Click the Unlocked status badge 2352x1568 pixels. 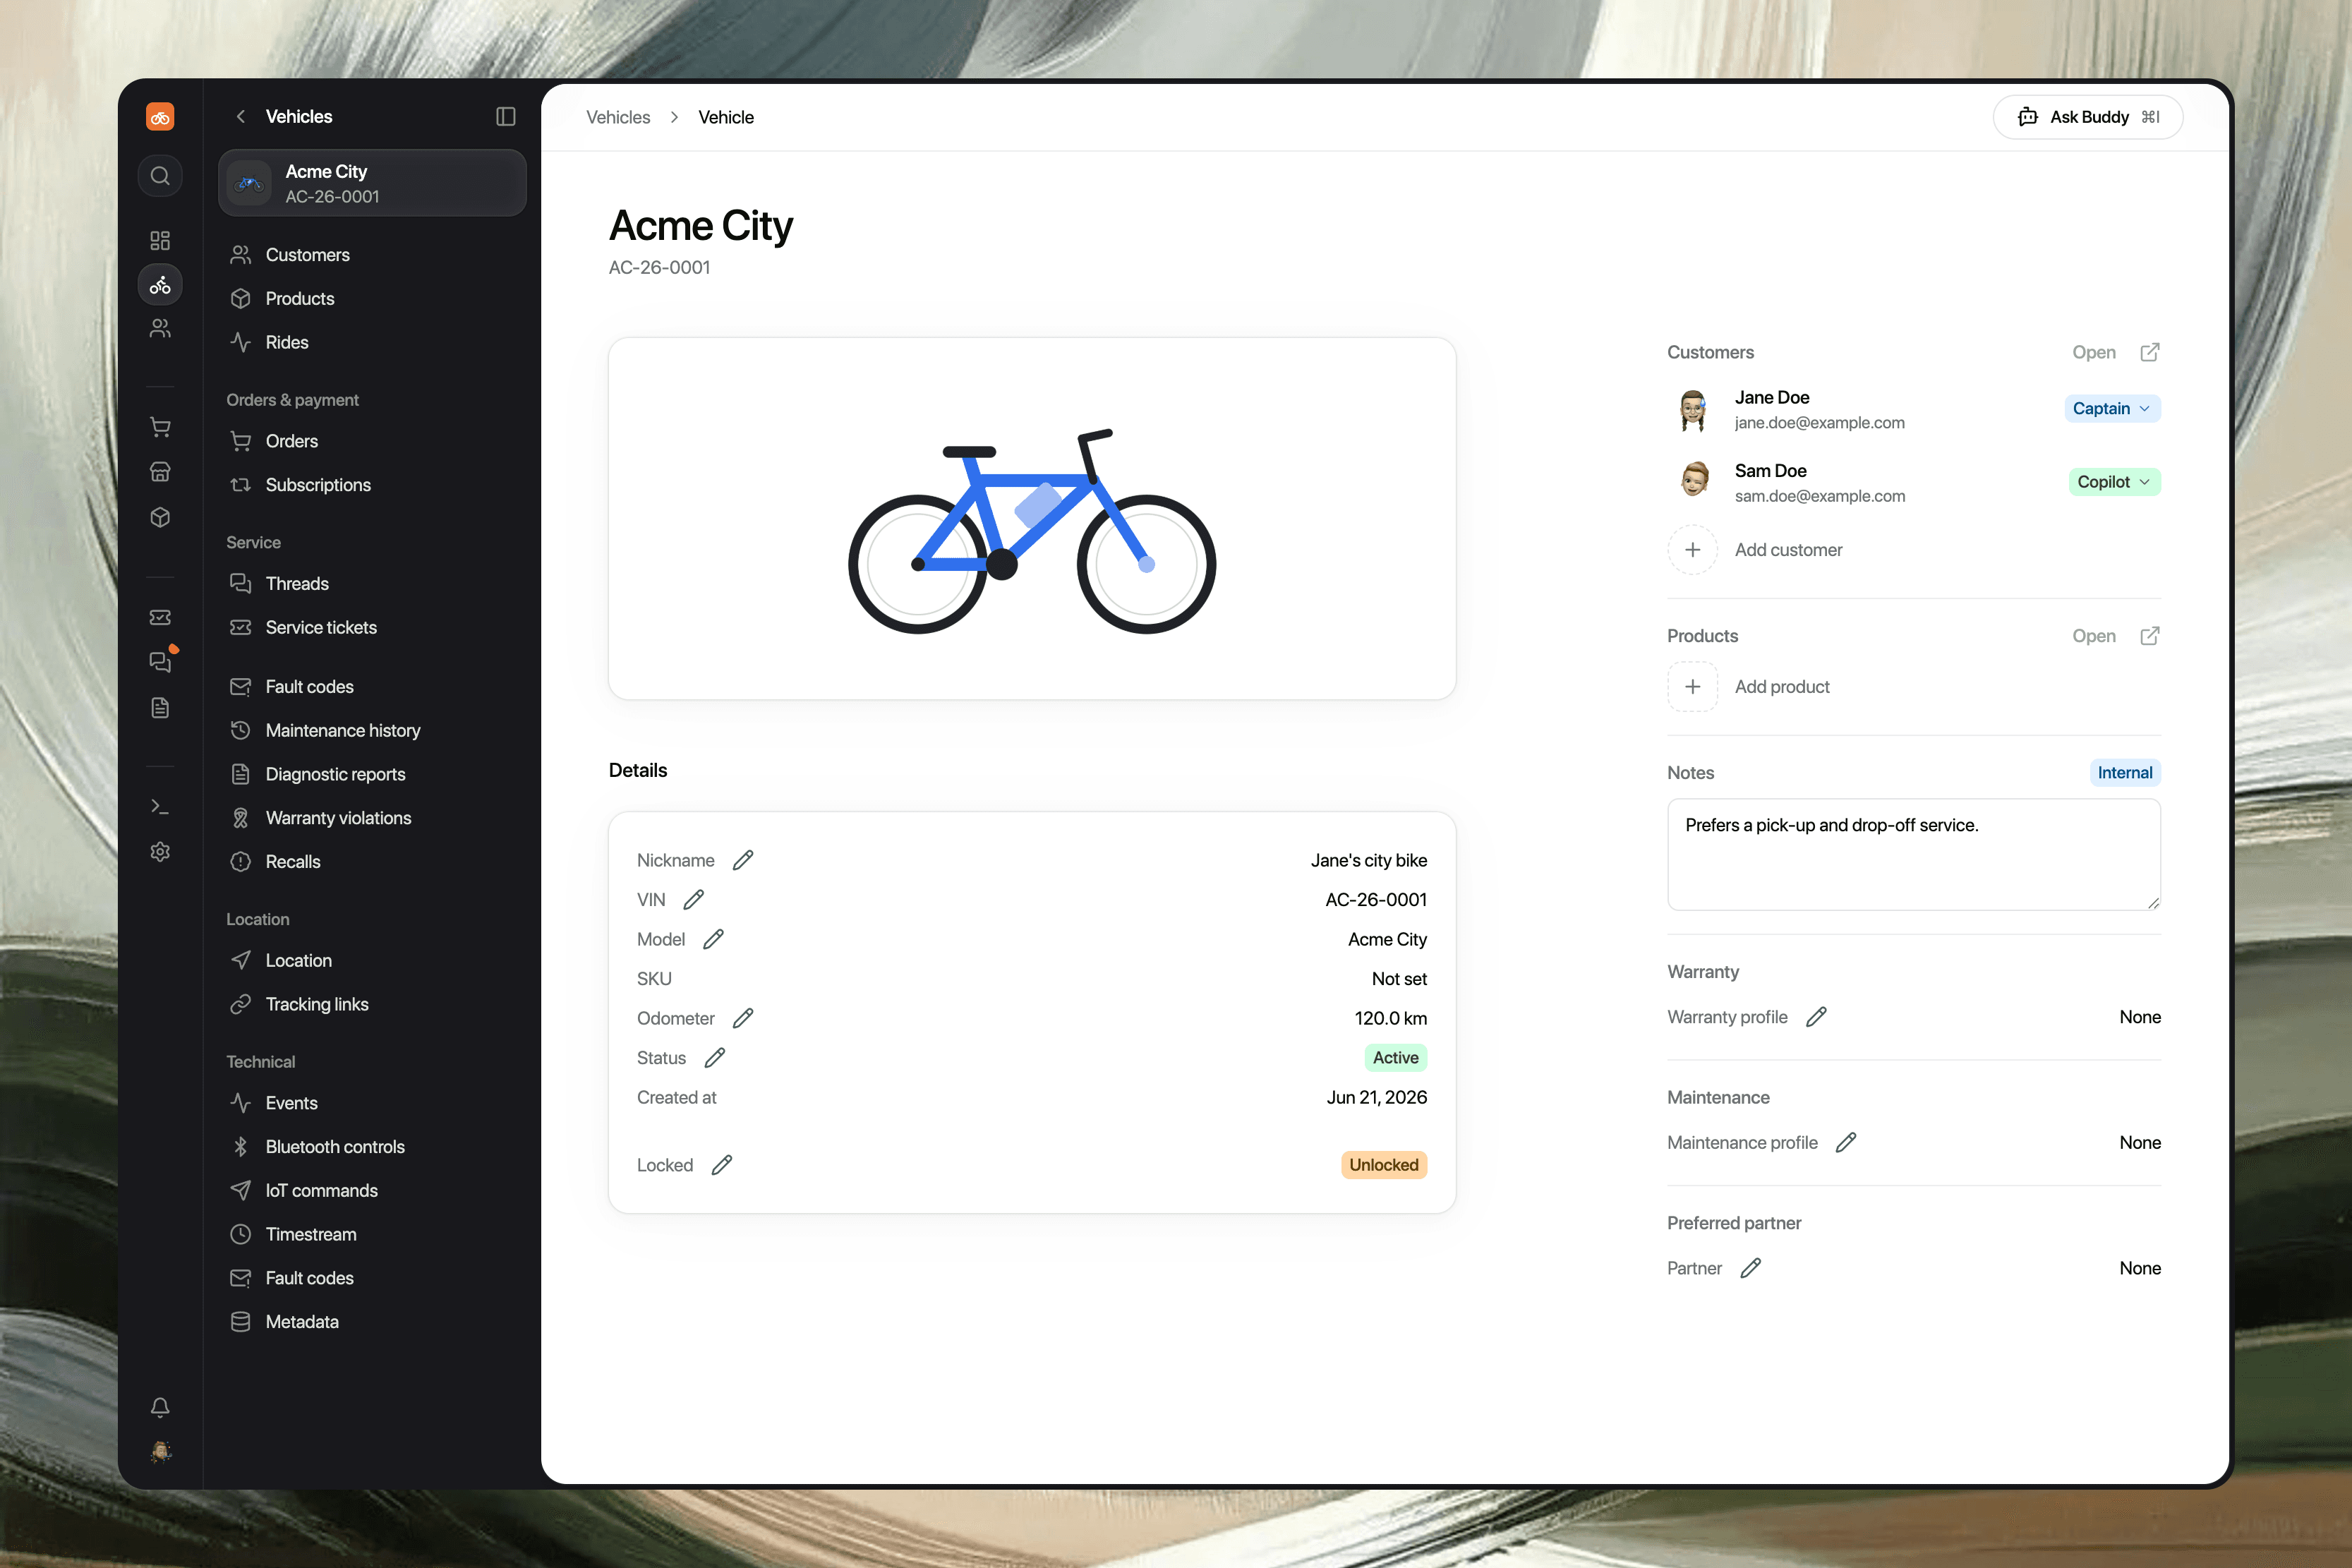click(x=1383, y=1165)
